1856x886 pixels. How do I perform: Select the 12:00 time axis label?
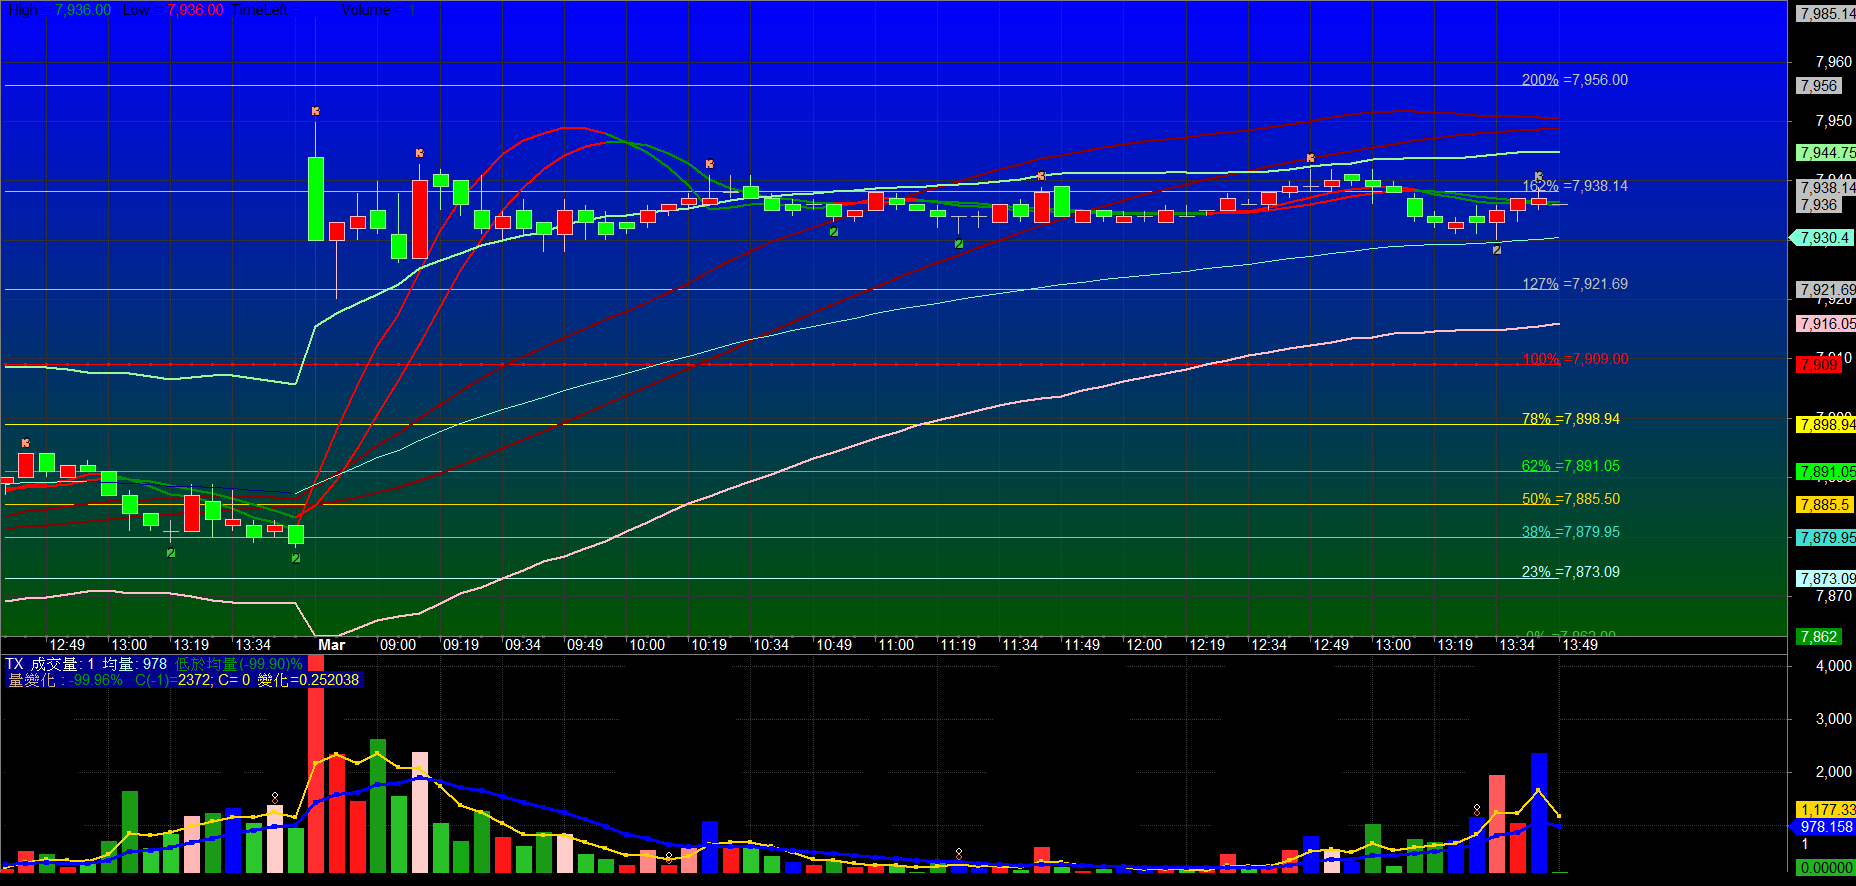click(x=1144, y=645)
